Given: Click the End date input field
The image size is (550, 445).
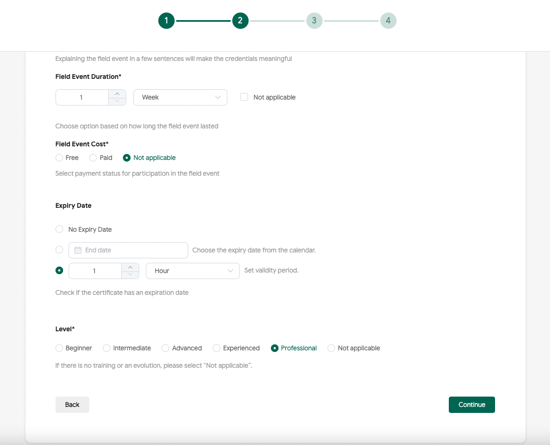Looking at the screenshot, I should pyautogui.click(x=128, y=250).
